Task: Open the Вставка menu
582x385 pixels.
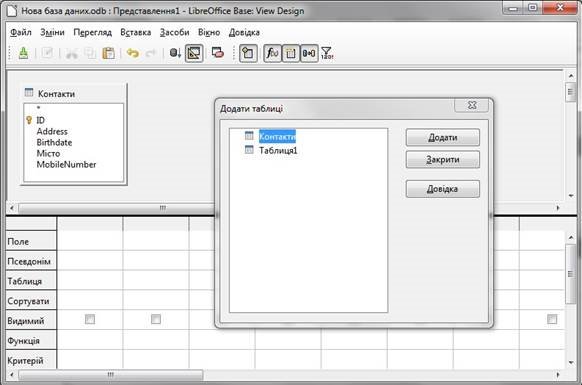Action: tap(135, 32)
